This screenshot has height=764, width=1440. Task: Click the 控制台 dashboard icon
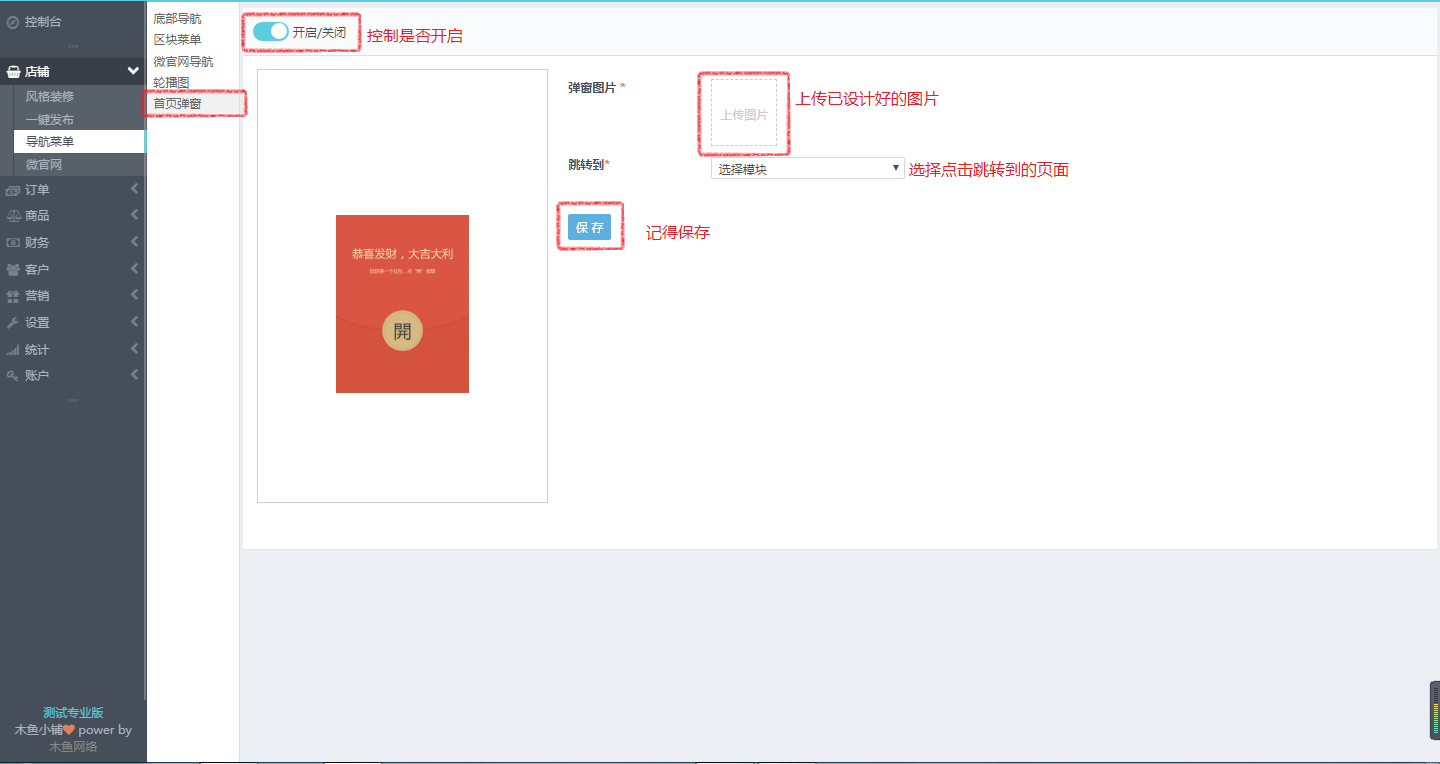(x=13, y=21)
